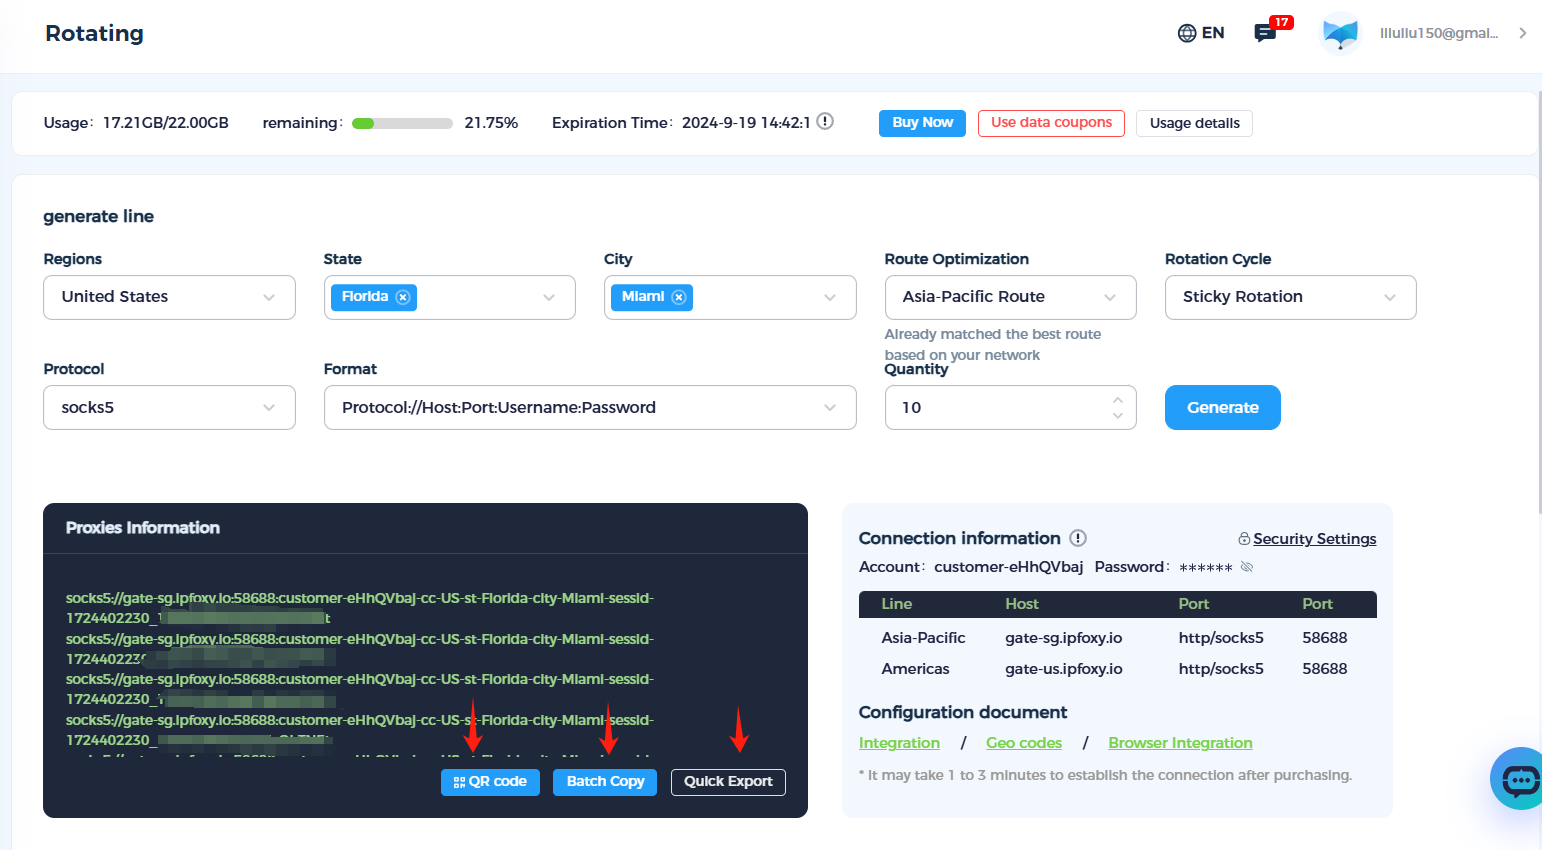Viewport: 1542px width, 850px height.
Task: Generate new proxy lines
Action: tap(1222, 407)
